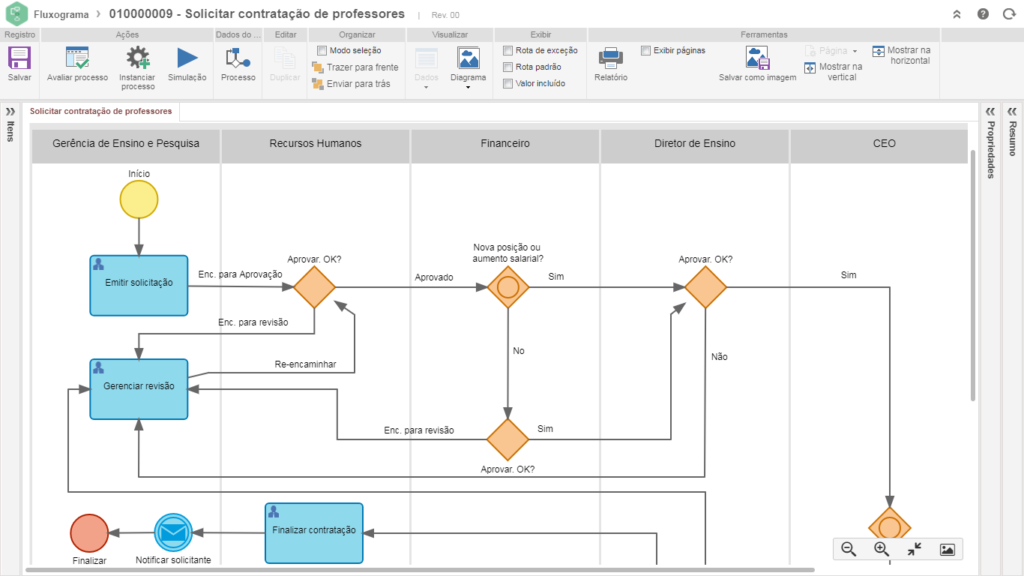Click the Salvar disk icon
This screenshot has width=1024, height=576.
click(19, 59)
